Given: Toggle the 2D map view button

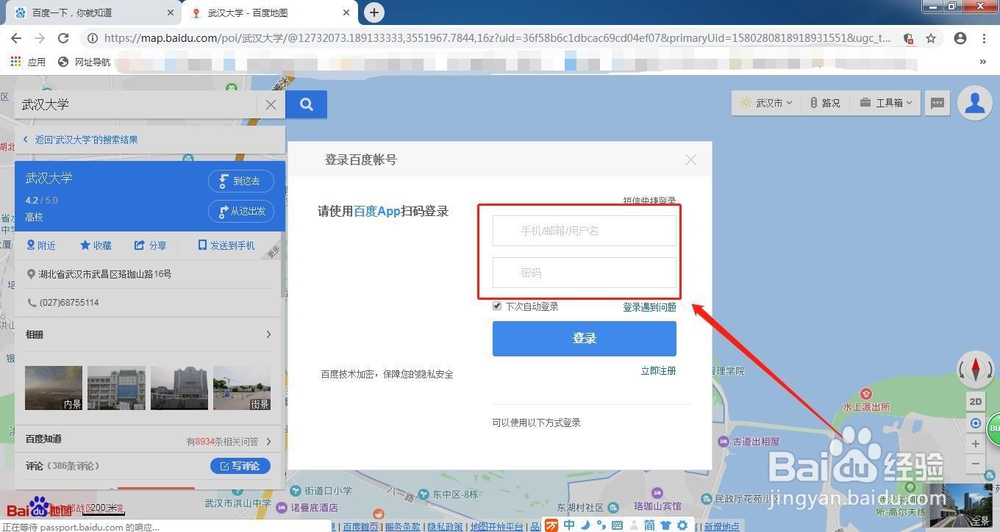Looking at the screenshot, I should click(x=975, y=401).
